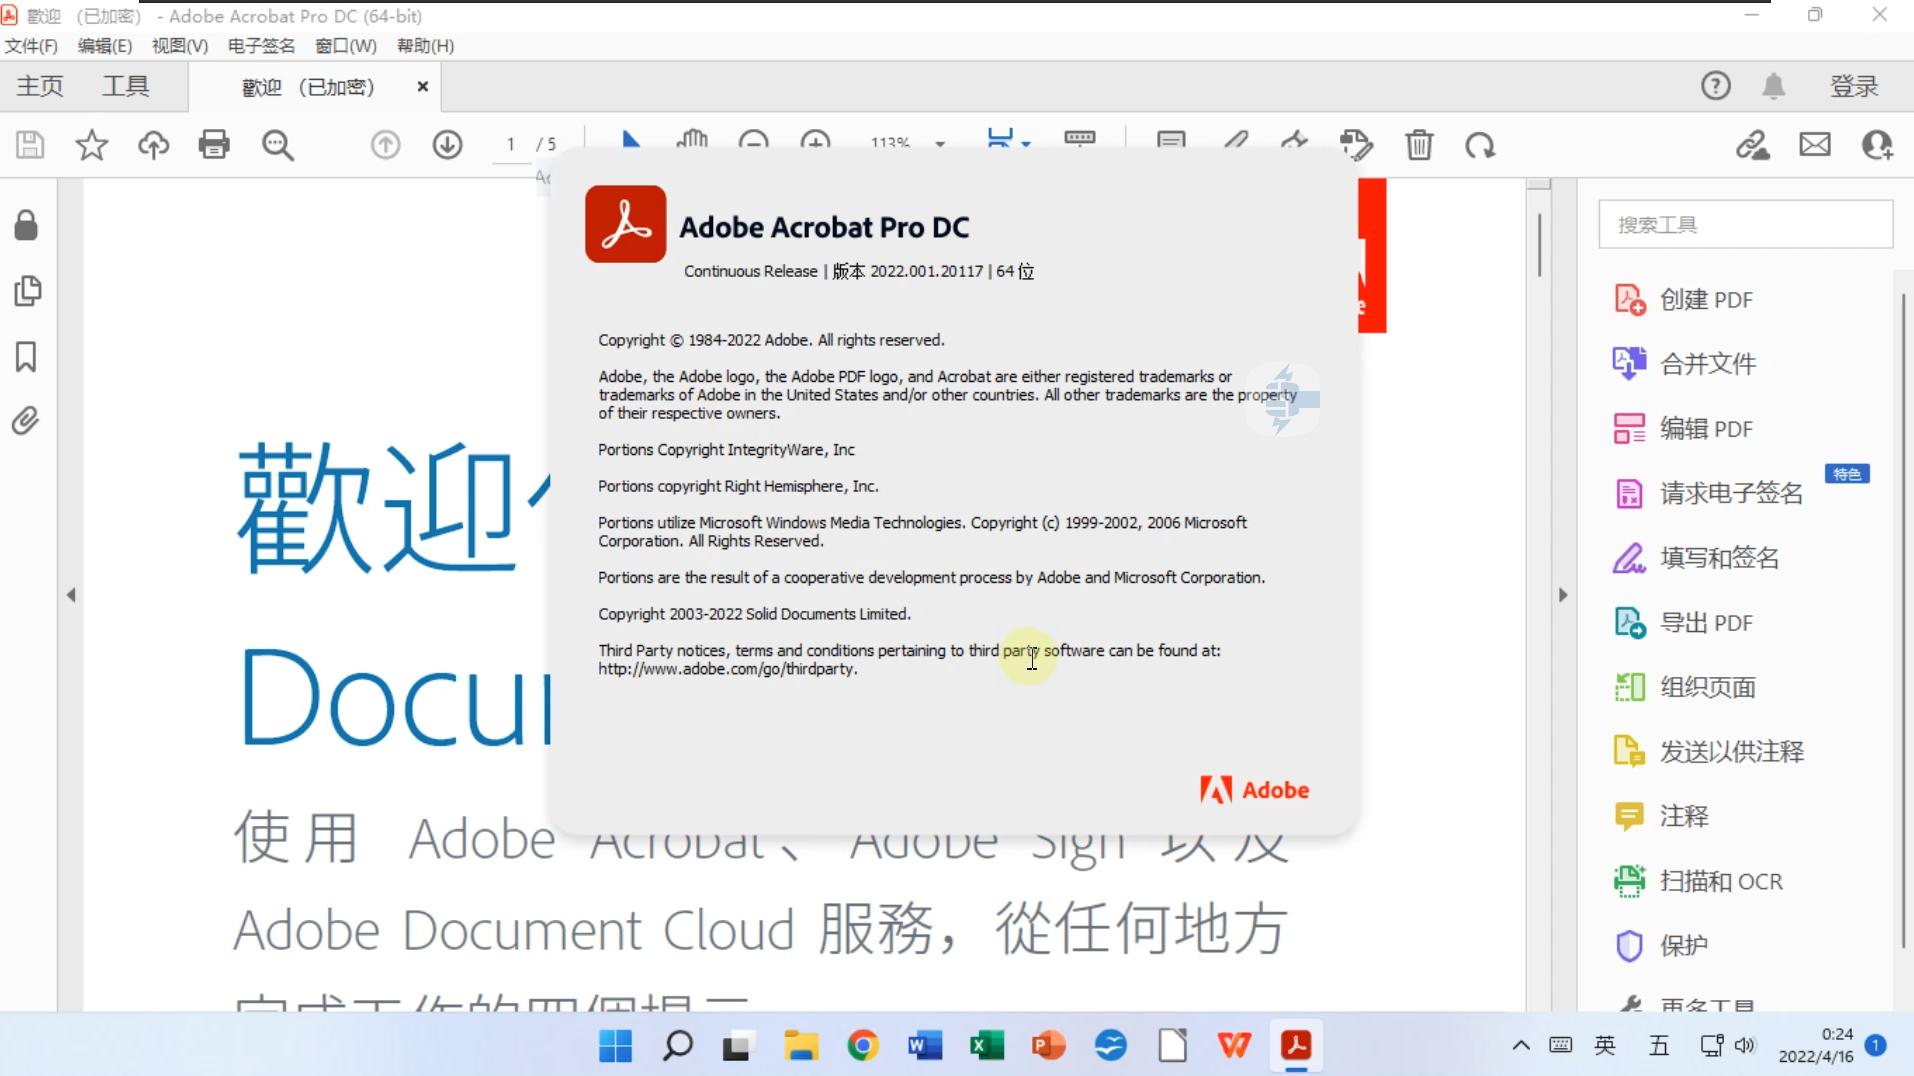This screenshot has width=1914, height=1076.
Task: Select the hand pan tool
Action: click(x=693, y=143)
